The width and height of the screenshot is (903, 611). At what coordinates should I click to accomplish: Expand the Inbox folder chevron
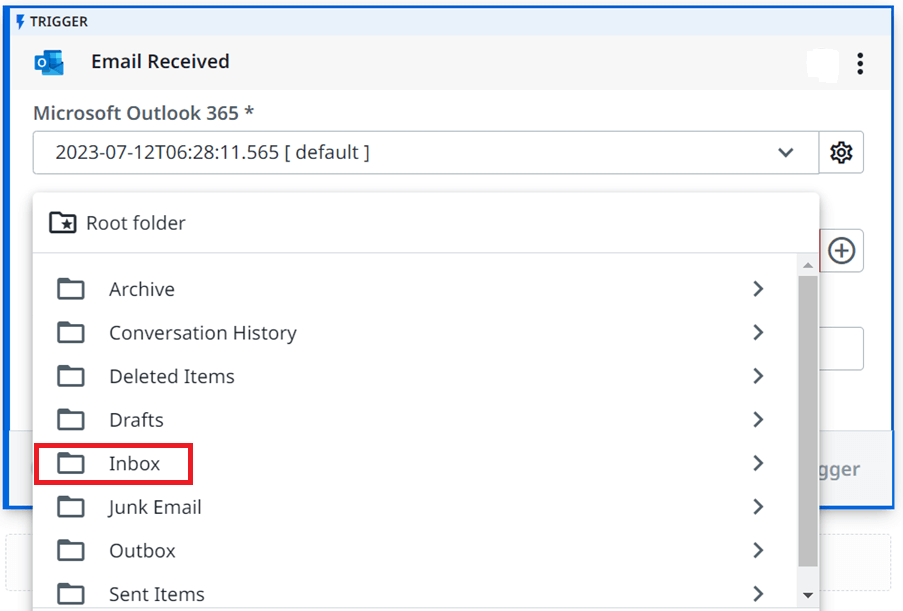pos(758,464)
